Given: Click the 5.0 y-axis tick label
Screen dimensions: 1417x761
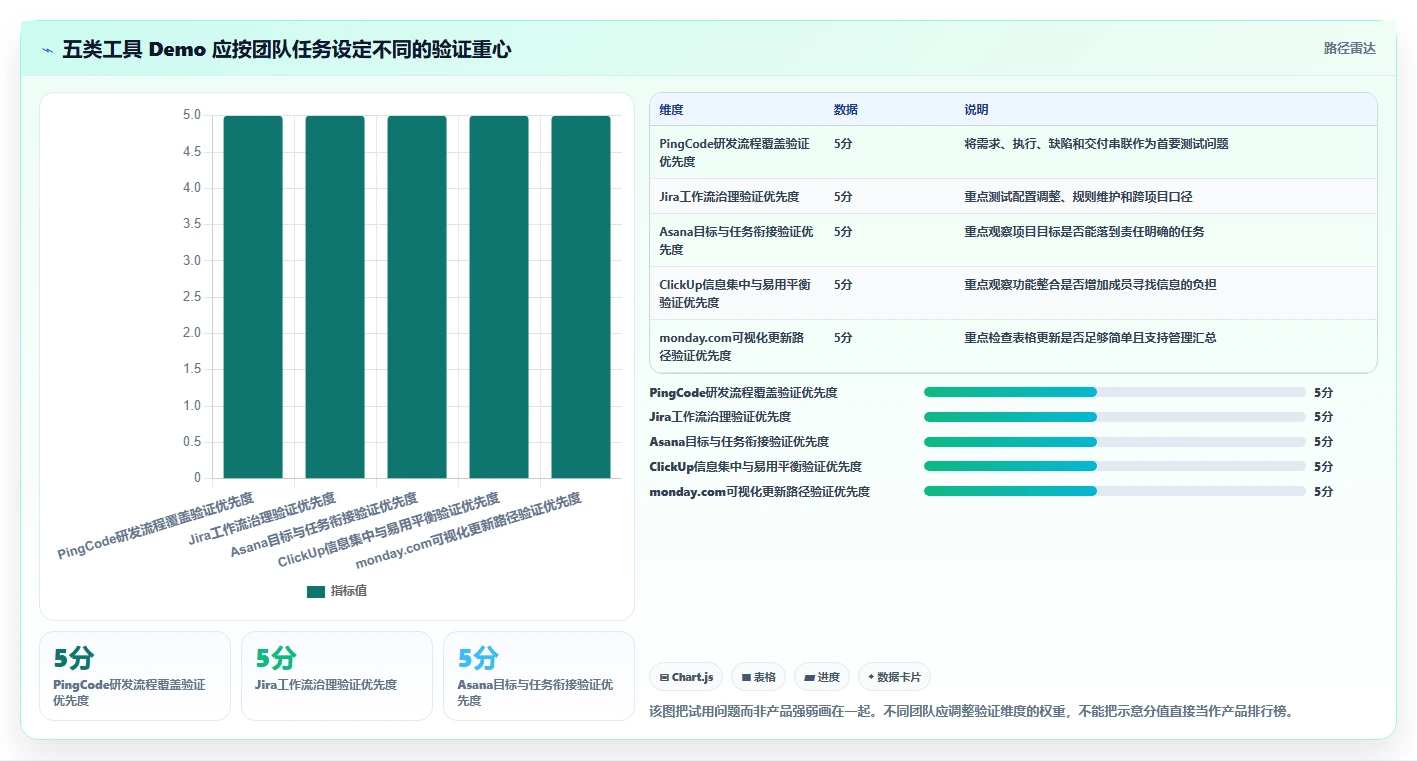Looking at the screenshot, I should tap(191, 115).
